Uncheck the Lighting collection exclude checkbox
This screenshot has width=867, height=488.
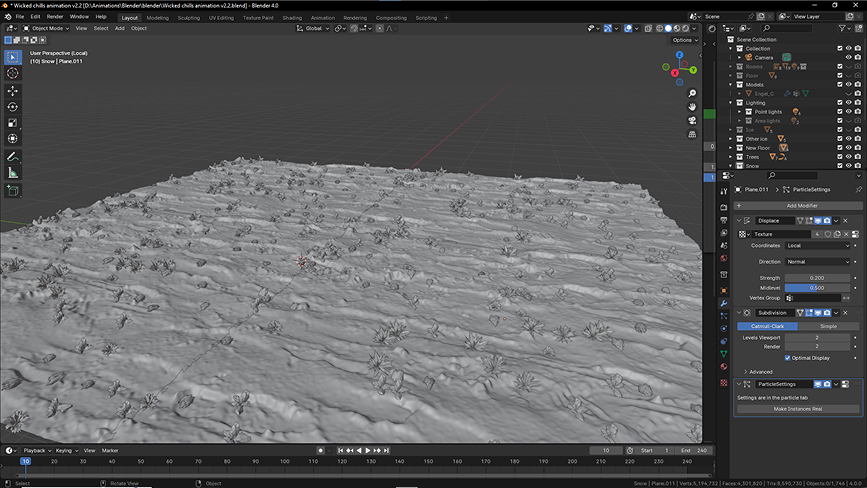coord(839,103)
